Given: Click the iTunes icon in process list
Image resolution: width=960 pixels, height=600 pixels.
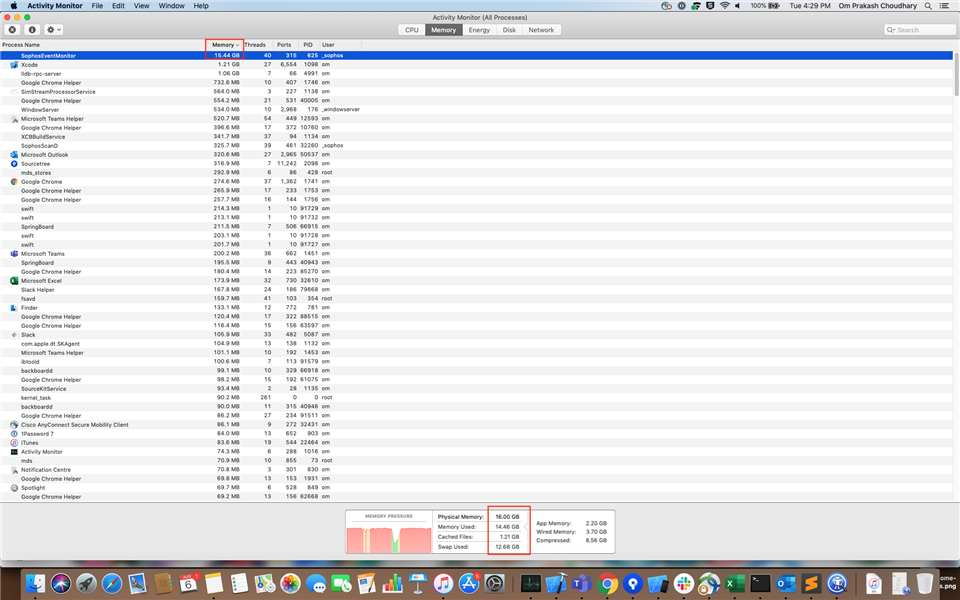Looking at the screenshot, I should coord(14,443).
